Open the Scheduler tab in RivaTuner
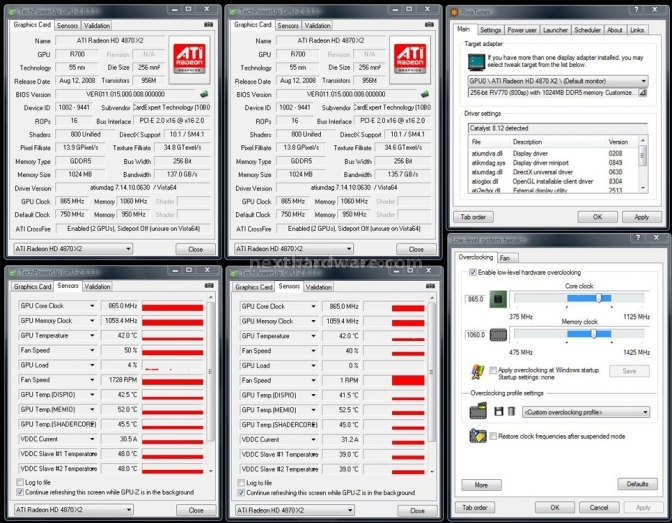This screenshot has height=523, width=672. [x=587, y=30]
